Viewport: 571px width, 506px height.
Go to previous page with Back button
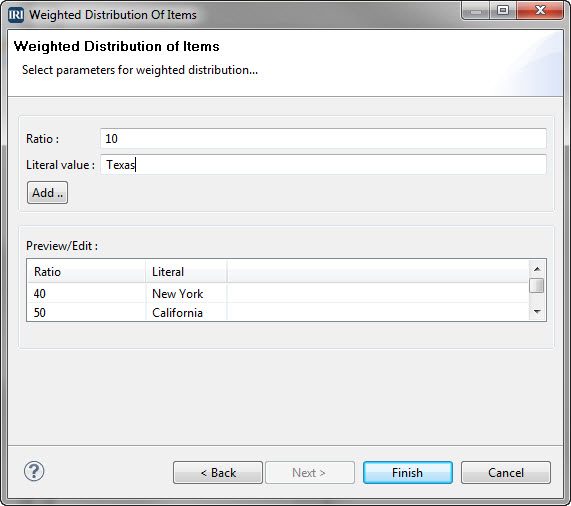(218, 473)
